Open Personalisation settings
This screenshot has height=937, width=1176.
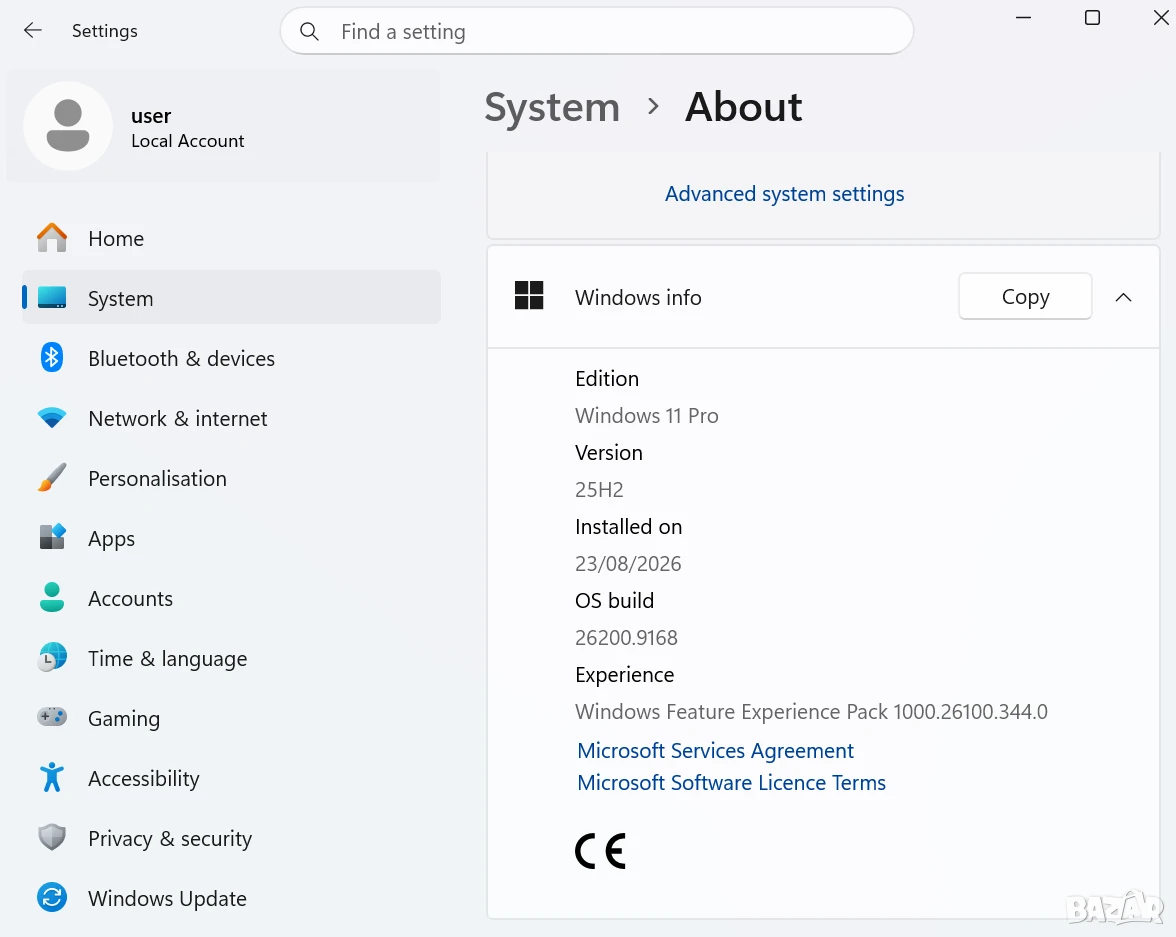[x=158, y=479]
